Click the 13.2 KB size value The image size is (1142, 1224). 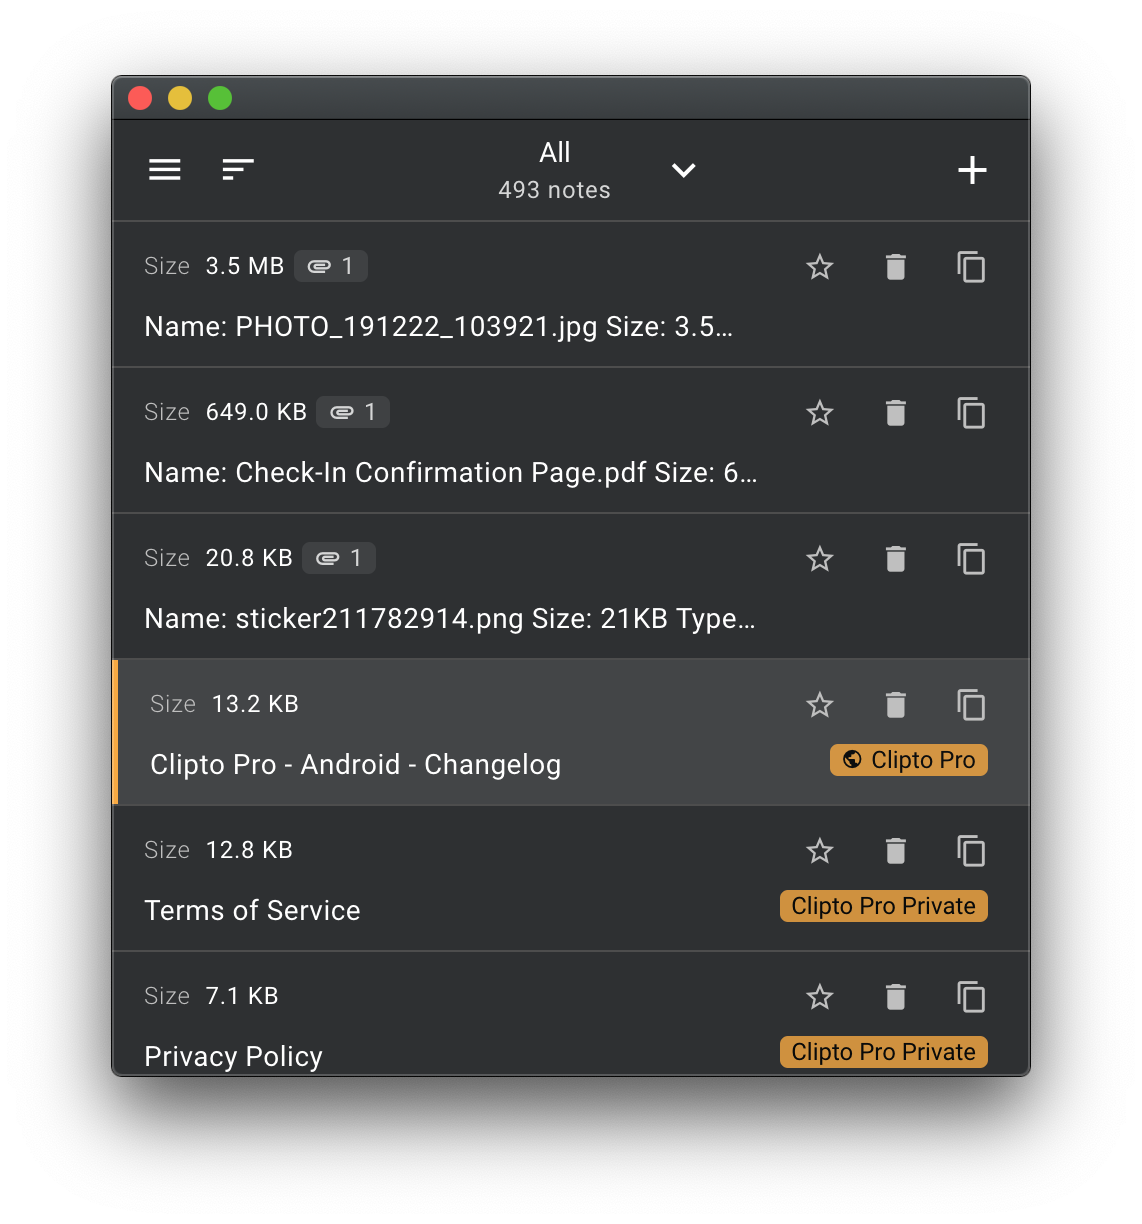click(x=255, y=704)
